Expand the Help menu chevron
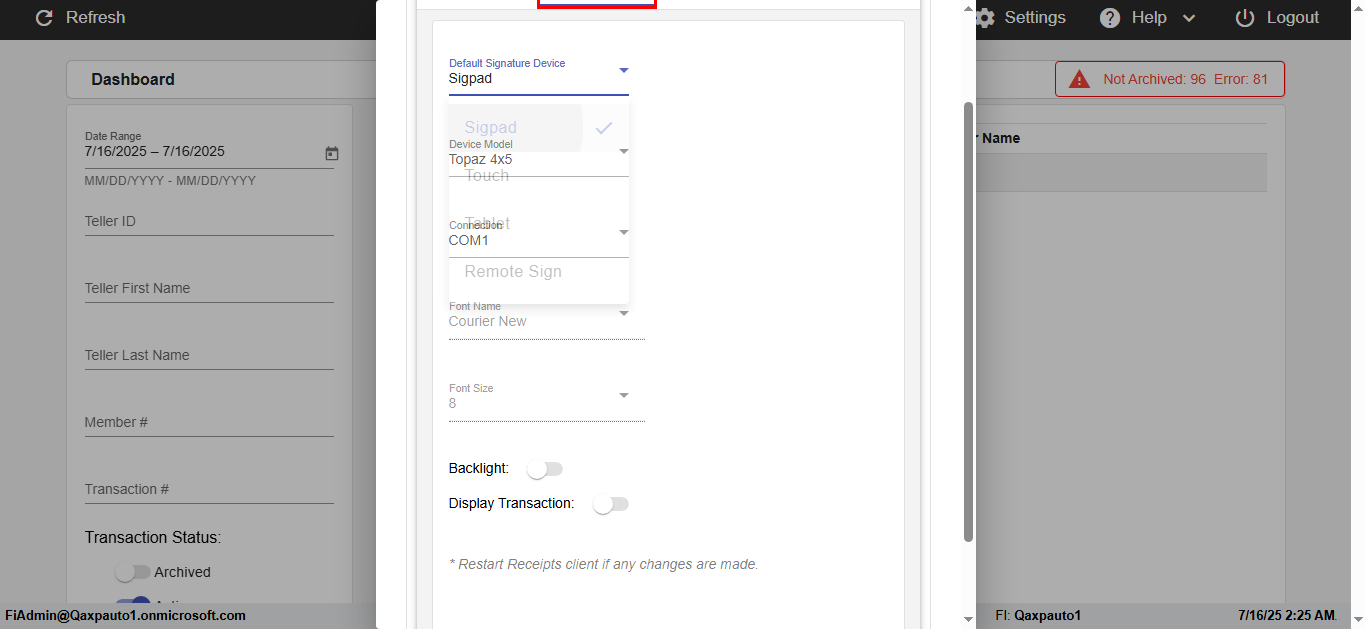This screenshot has width=1366, height=629. (x=1189, y=18)
